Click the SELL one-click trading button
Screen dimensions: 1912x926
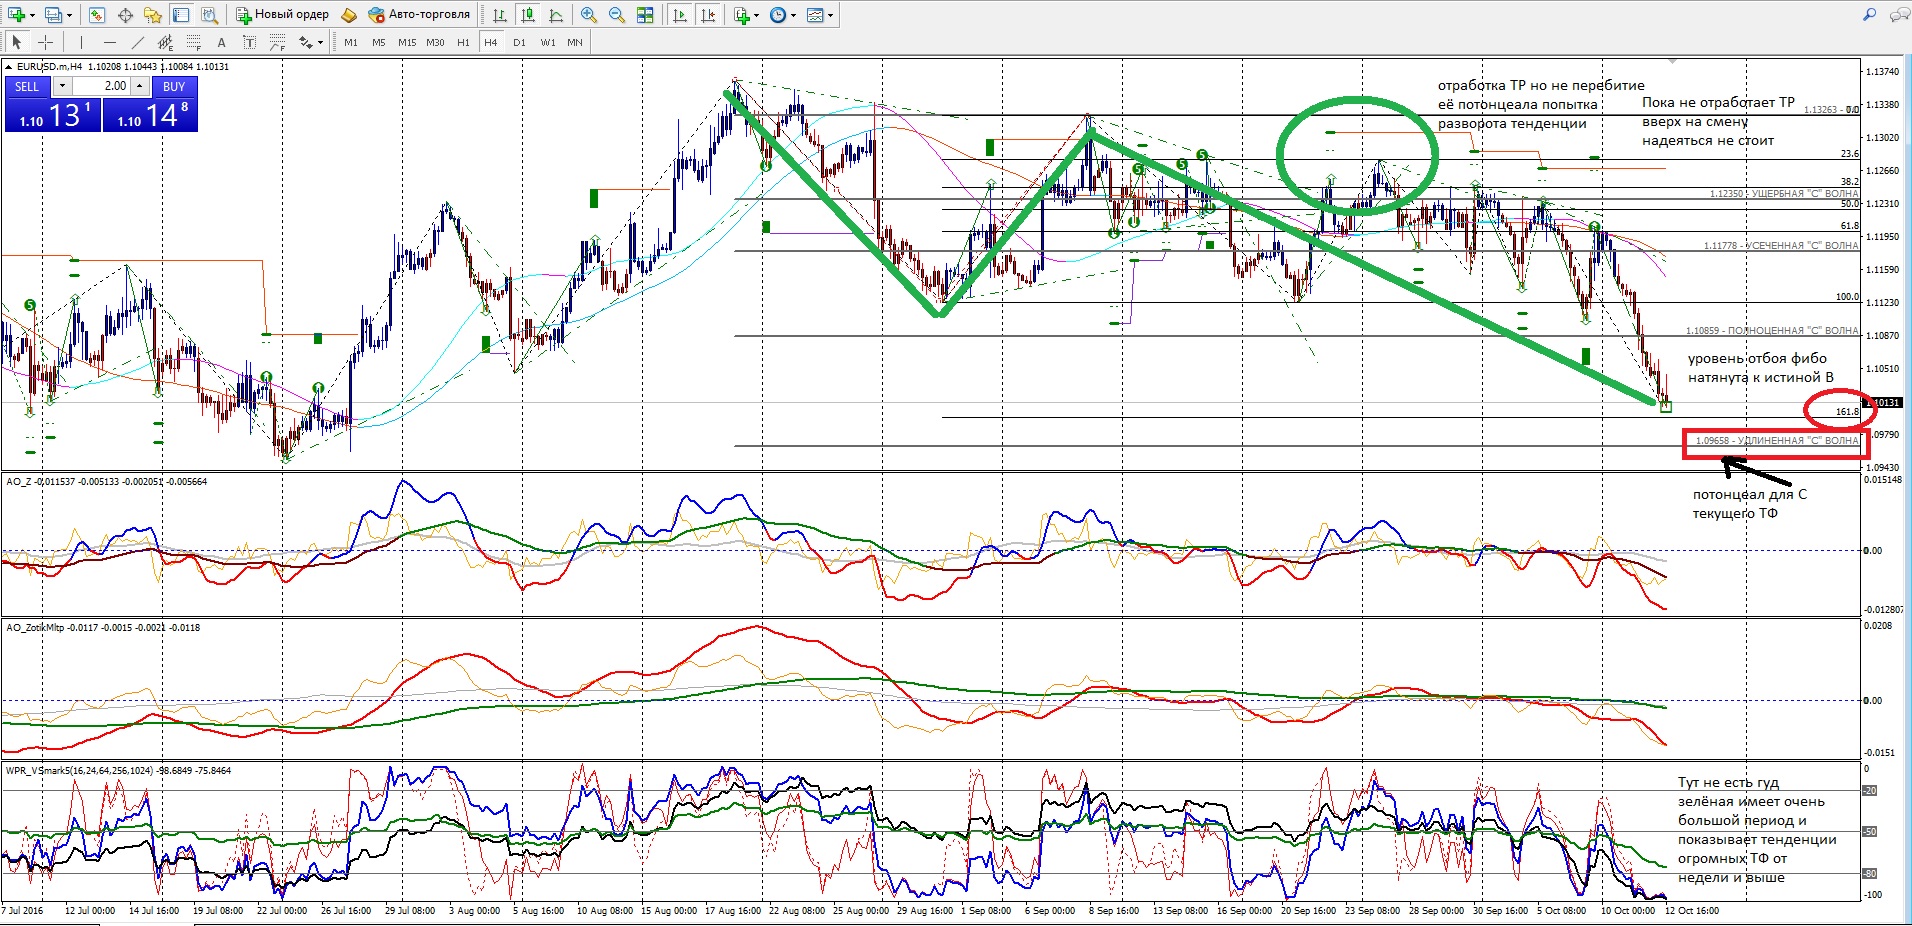27,87
